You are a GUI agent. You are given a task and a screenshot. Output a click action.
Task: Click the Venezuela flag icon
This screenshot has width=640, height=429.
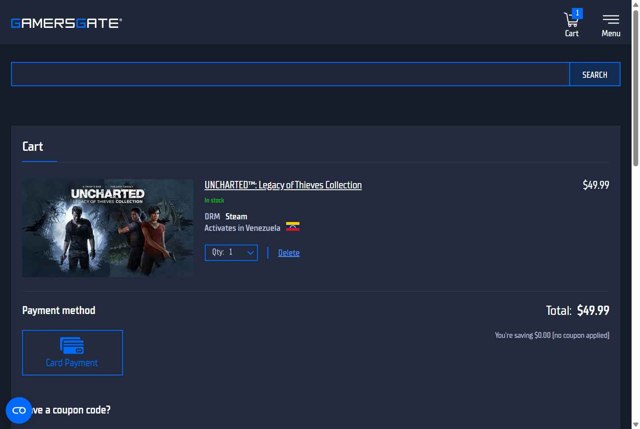tap(293, 227)
